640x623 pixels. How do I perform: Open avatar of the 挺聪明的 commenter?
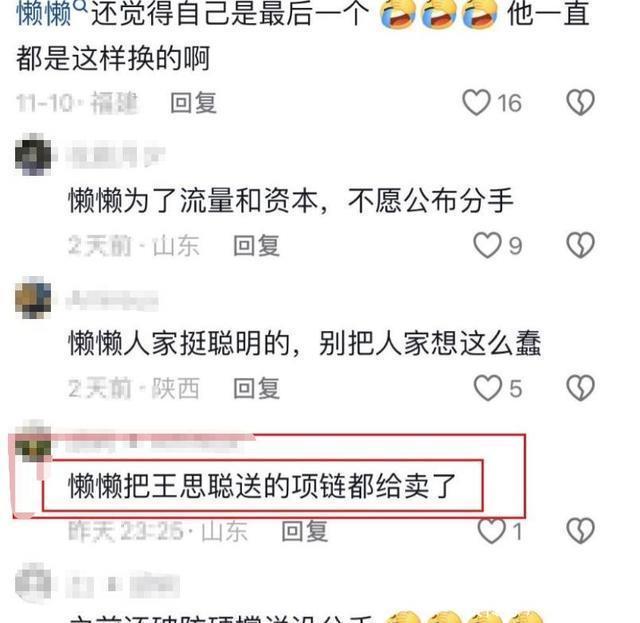33,298
